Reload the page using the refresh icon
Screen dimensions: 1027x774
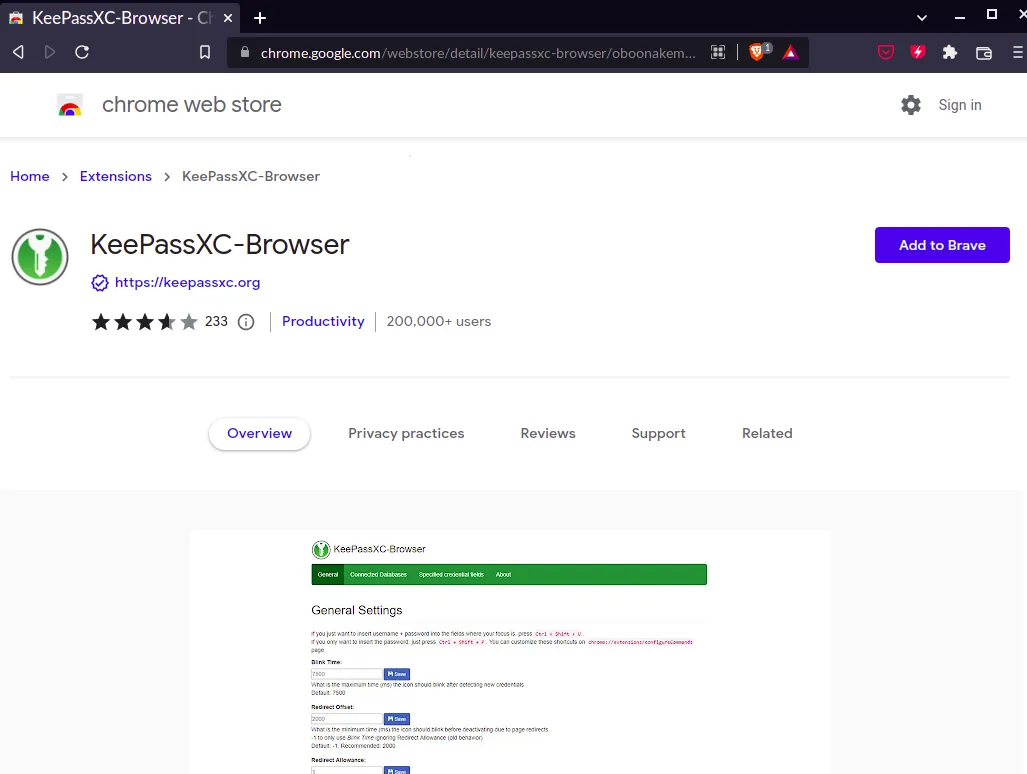(82, 52)
